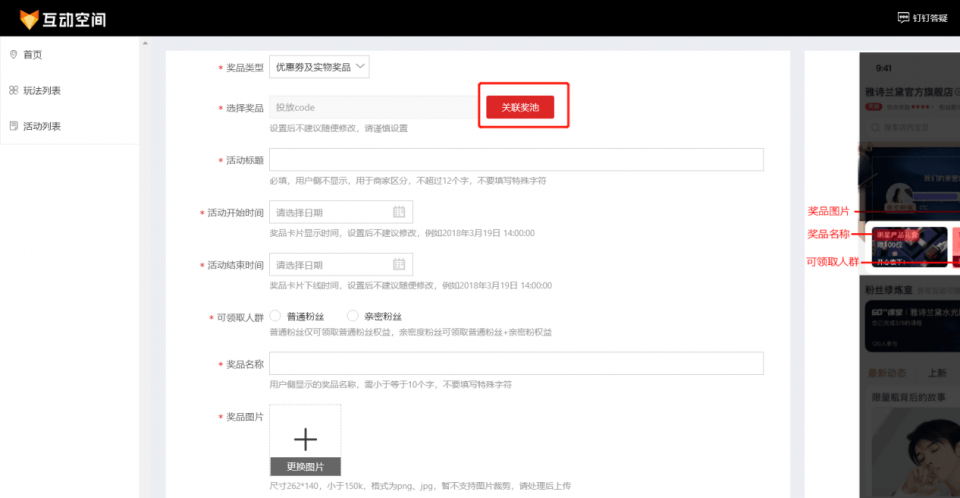Select the 亲密粉丝 radio button
The image size is (960, 498).
coord(354,317)
